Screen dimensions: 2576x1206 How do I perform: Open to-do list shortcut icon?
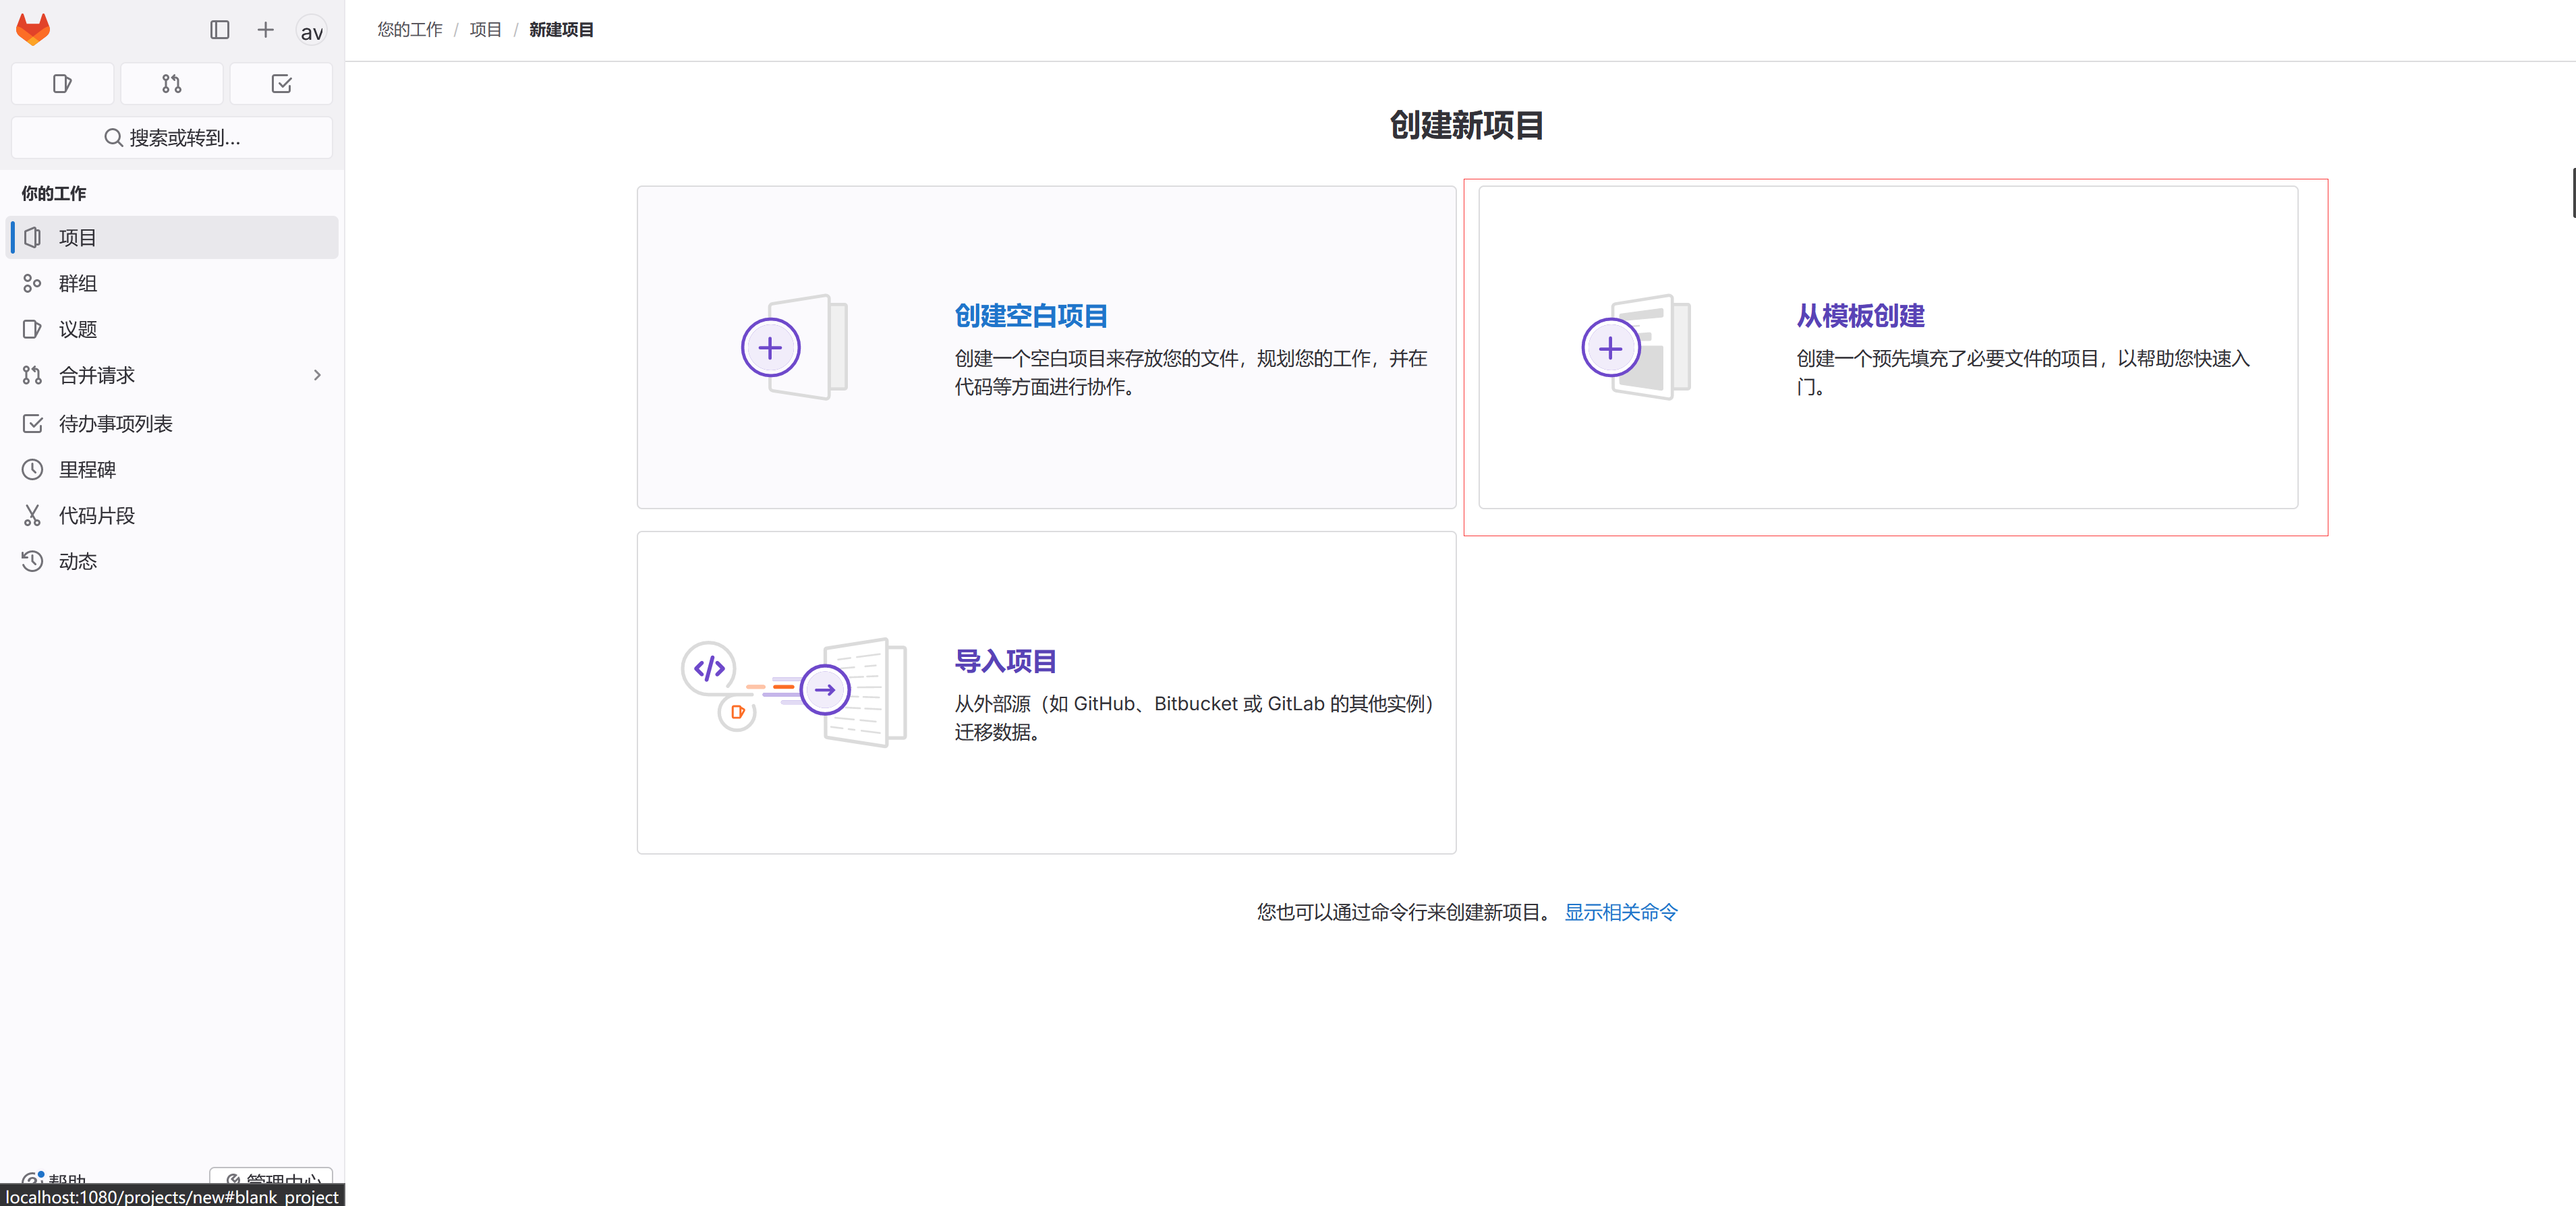281,84
